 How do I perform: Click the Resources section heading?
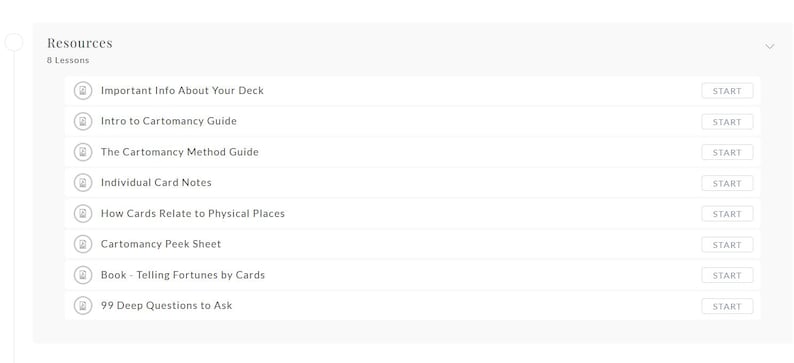(80, 43)
